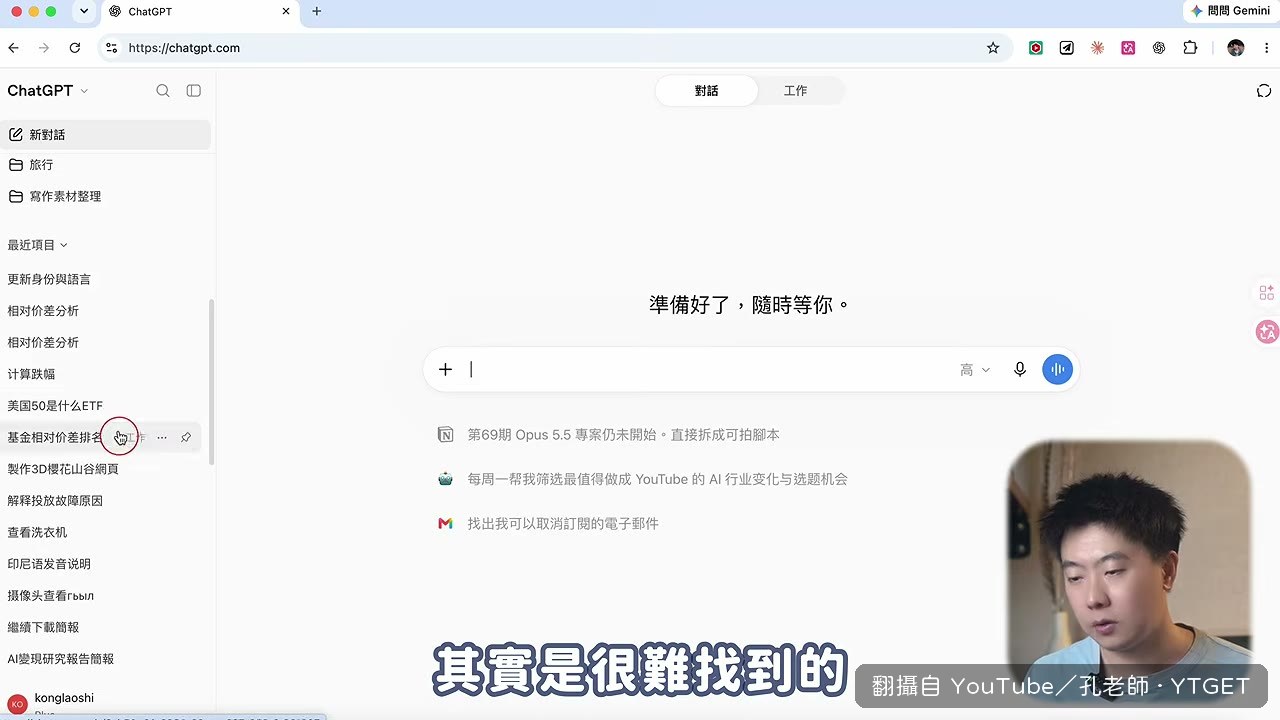Open chat 计算跌幅
Screen dimensions: 1280x720
click(x=31, y=374)
